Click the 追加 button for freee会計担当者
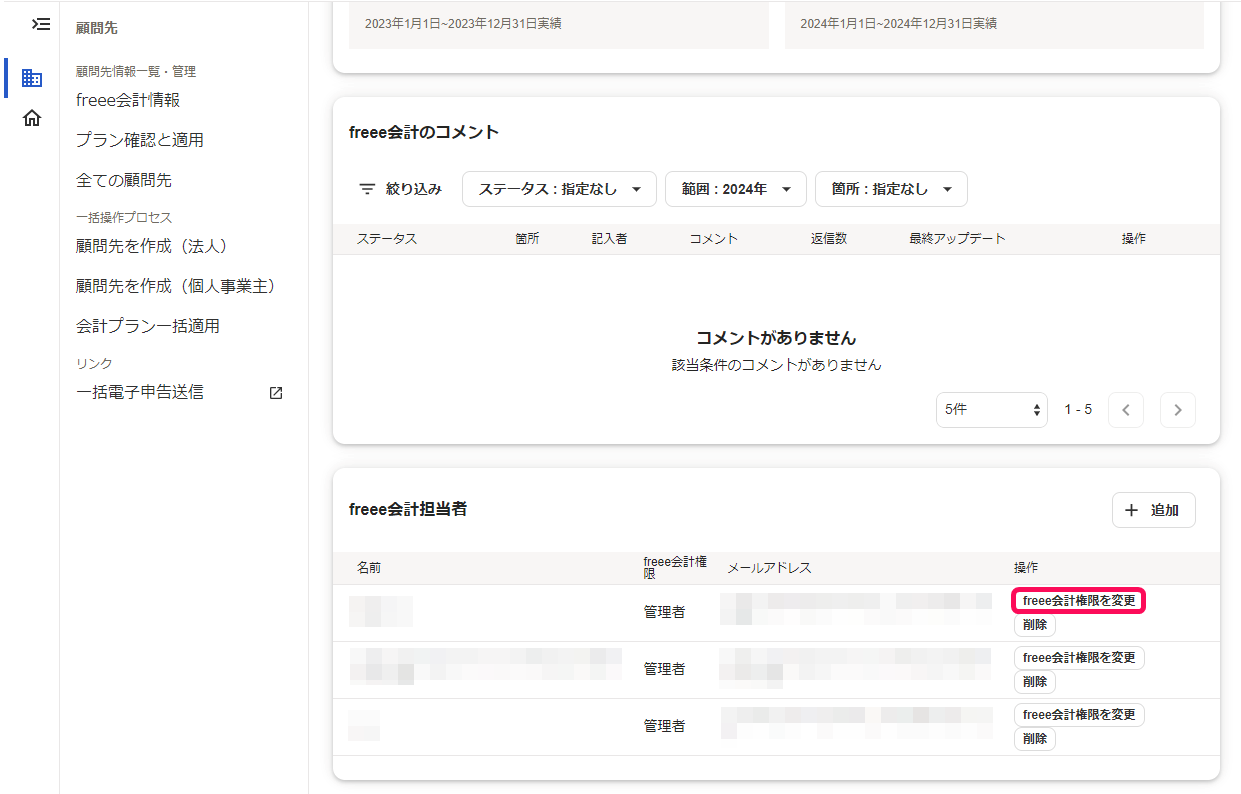Screen dimensions: 1241x794 coord(1154,510)
